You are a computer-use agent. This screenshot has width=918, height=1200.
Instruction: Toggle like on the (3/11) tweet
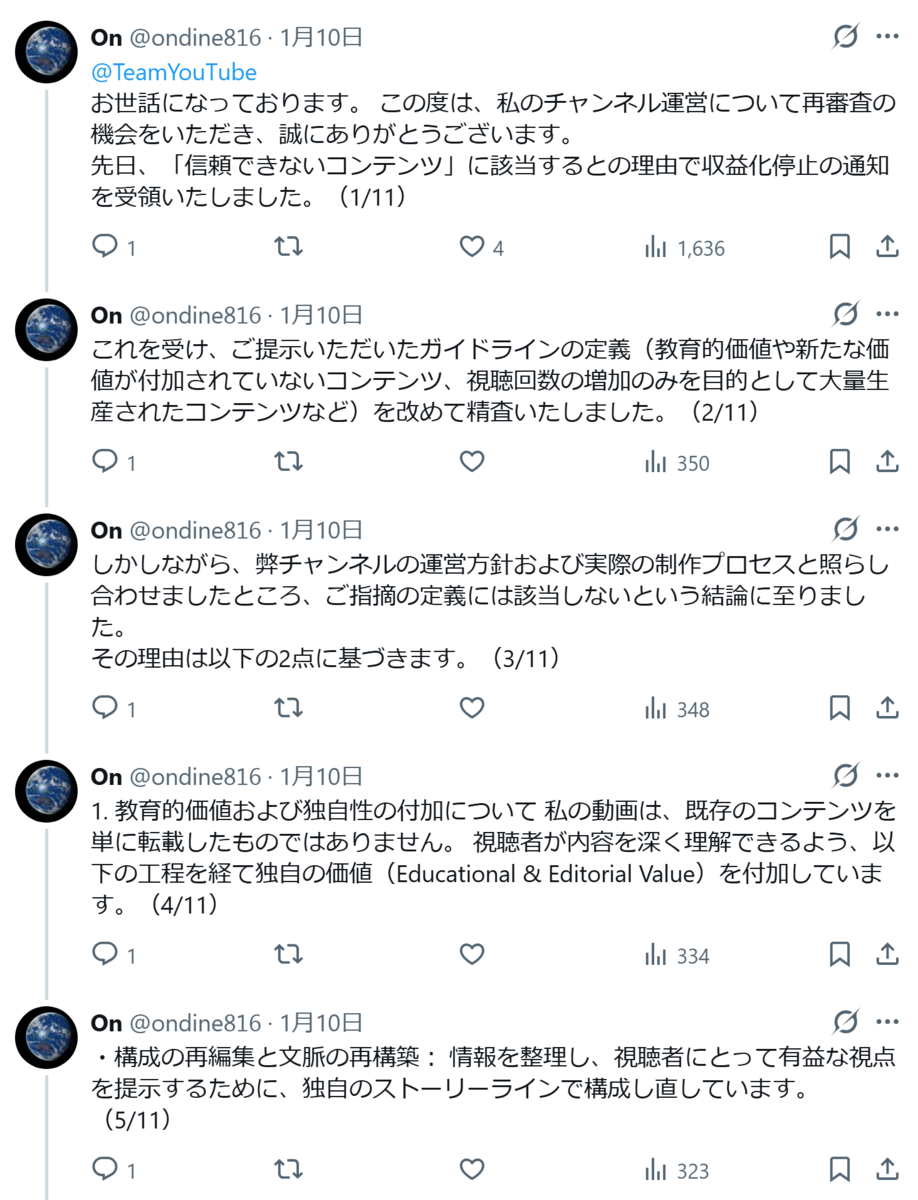pos(472,709)
